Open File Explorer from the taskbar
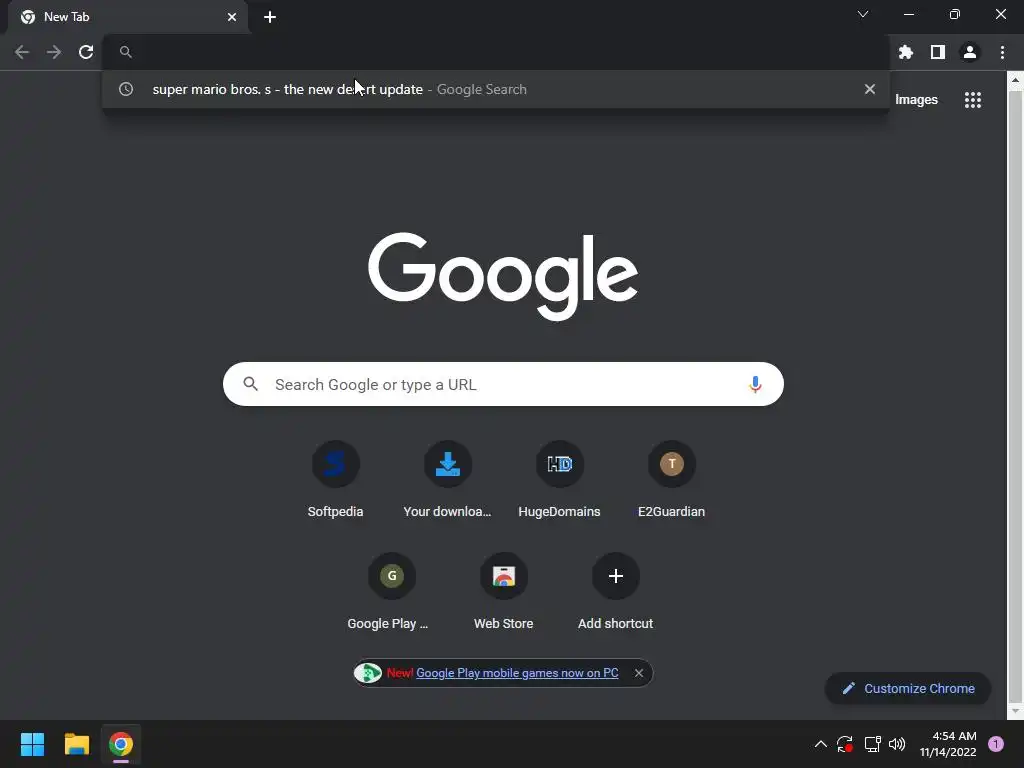Image resolution: width=1024 pixels, height=768 pixels. point(76,744)
